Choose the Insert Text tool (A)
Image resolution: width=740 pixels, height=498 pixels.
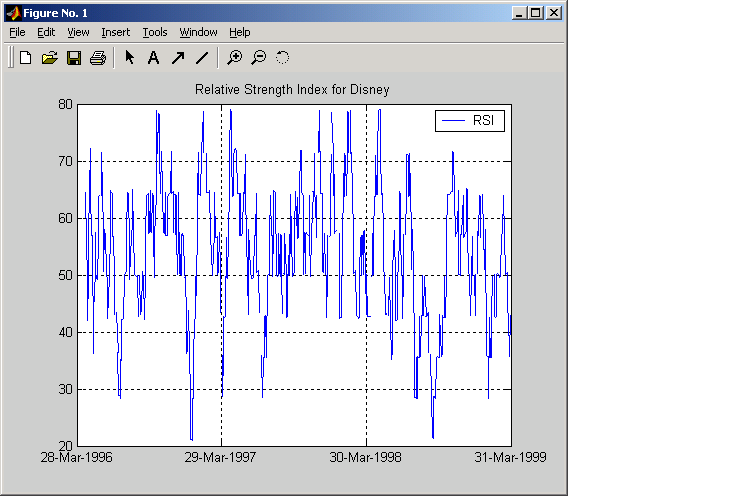[153, 58]
